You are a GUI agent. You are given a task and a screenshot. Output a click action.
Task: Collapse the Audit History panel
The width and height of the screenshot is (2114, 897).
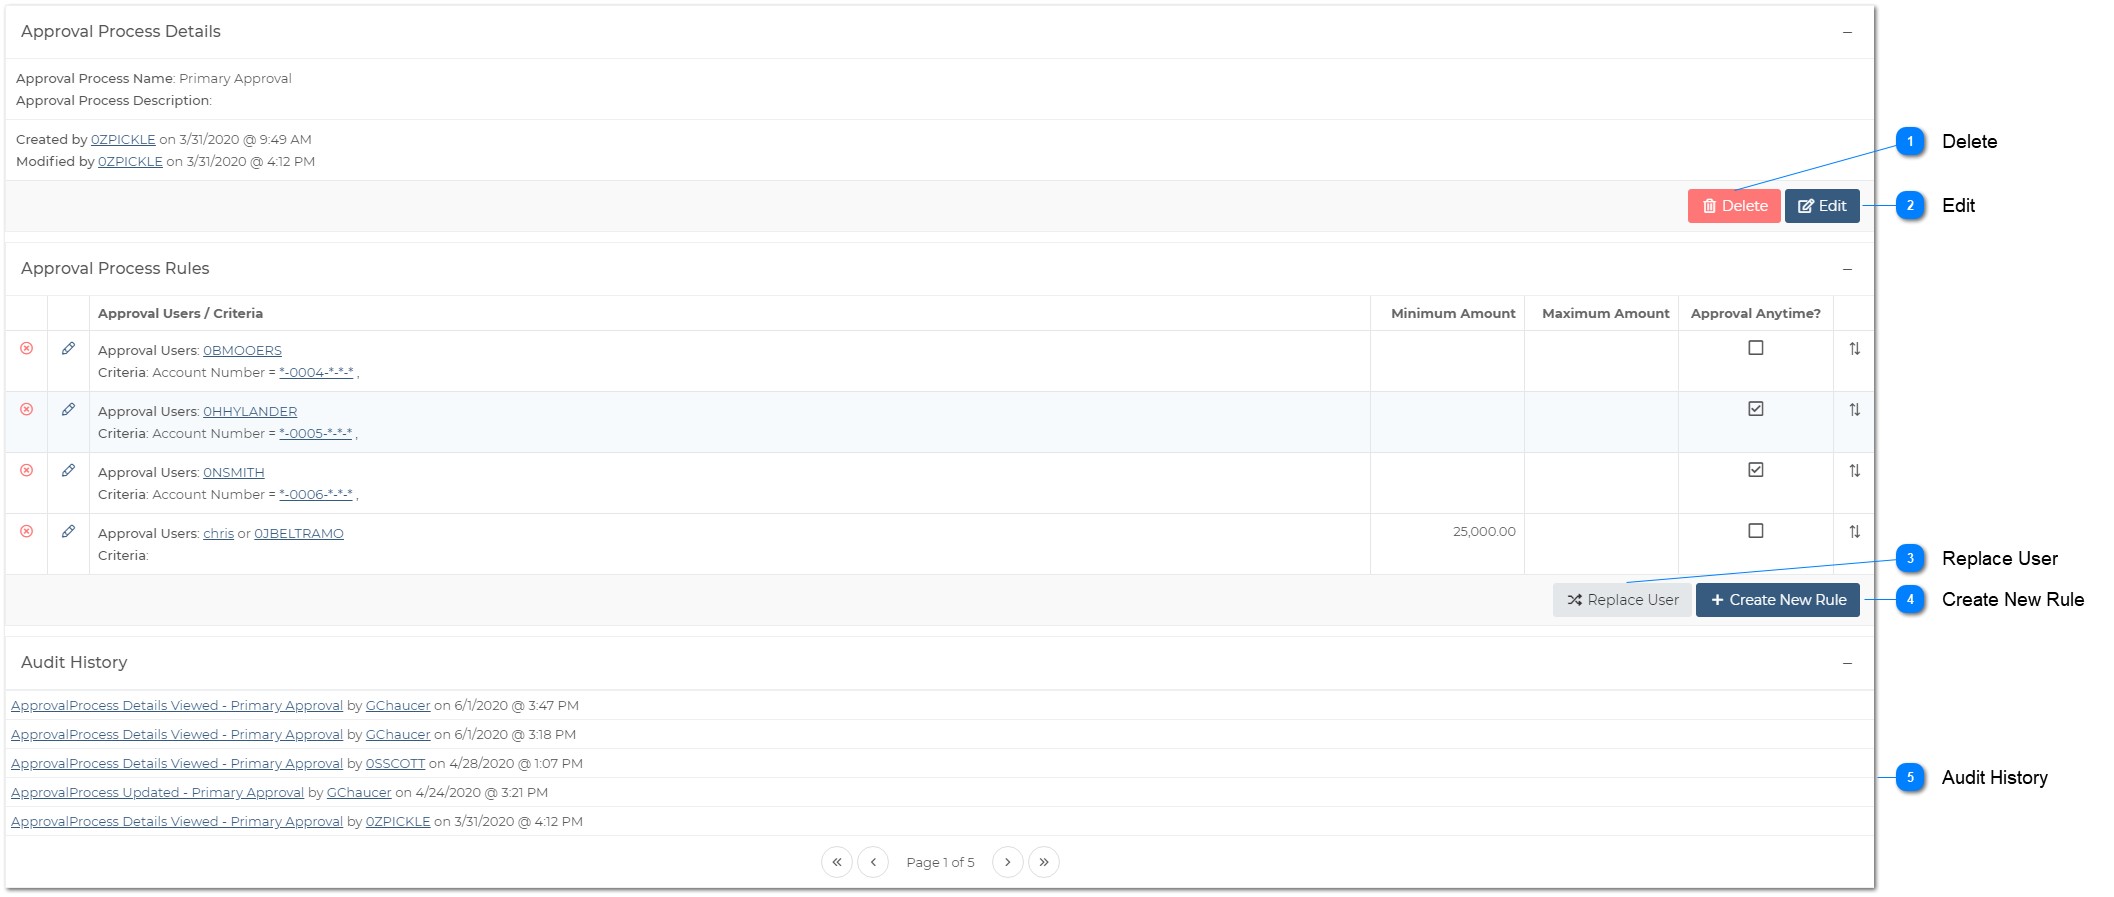(1847, 663)
